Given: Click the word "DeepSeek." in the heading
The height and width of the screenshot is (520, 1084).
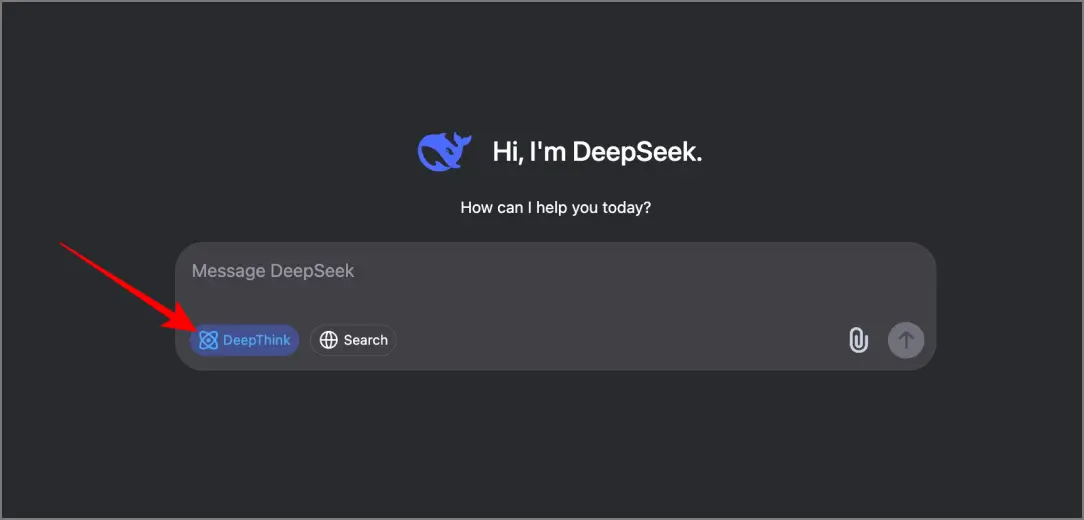Looking at the screenshot, I should pos(637,151).
